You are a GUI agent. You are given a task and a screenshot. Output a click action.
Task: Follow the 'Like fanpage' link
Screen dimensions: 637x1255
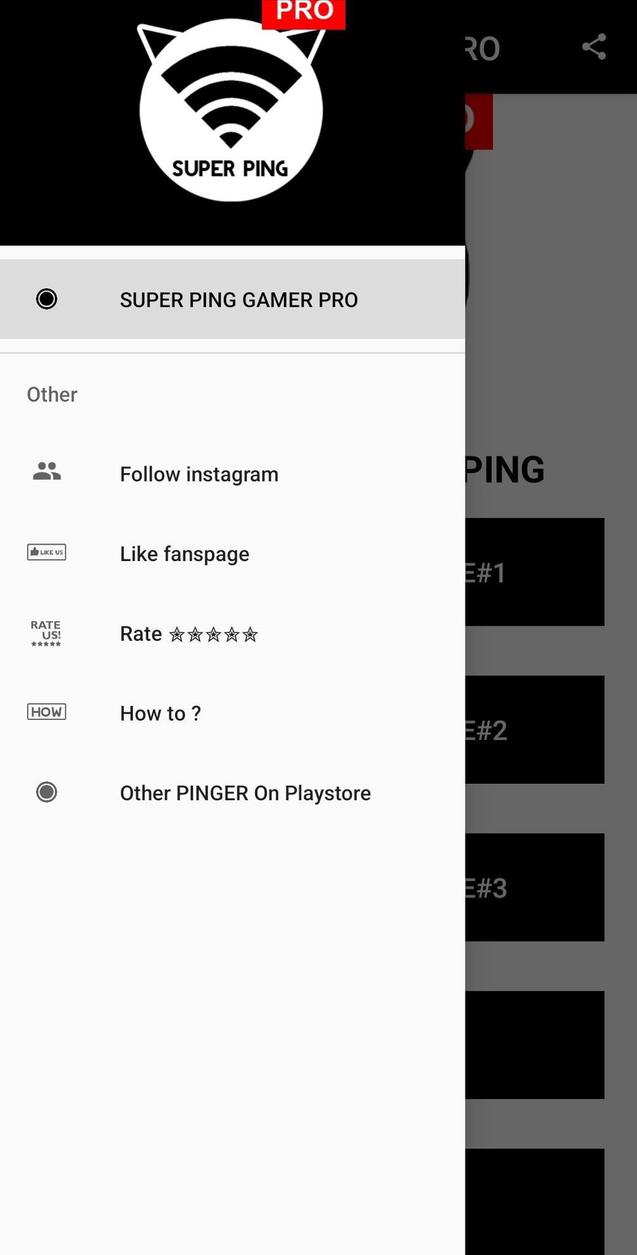(184, 553)
